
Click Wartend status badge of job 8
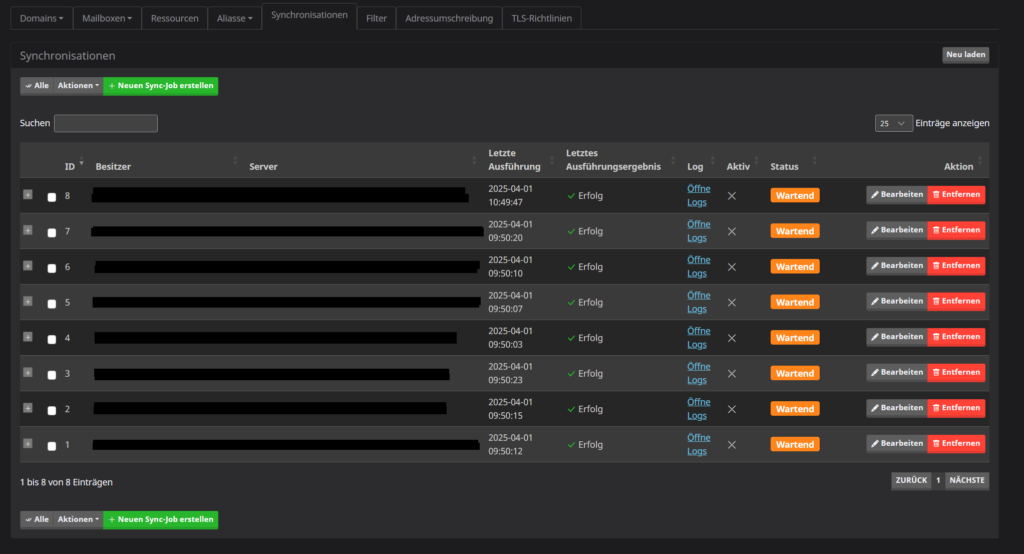pyautogui.click(x=795, y=195)
